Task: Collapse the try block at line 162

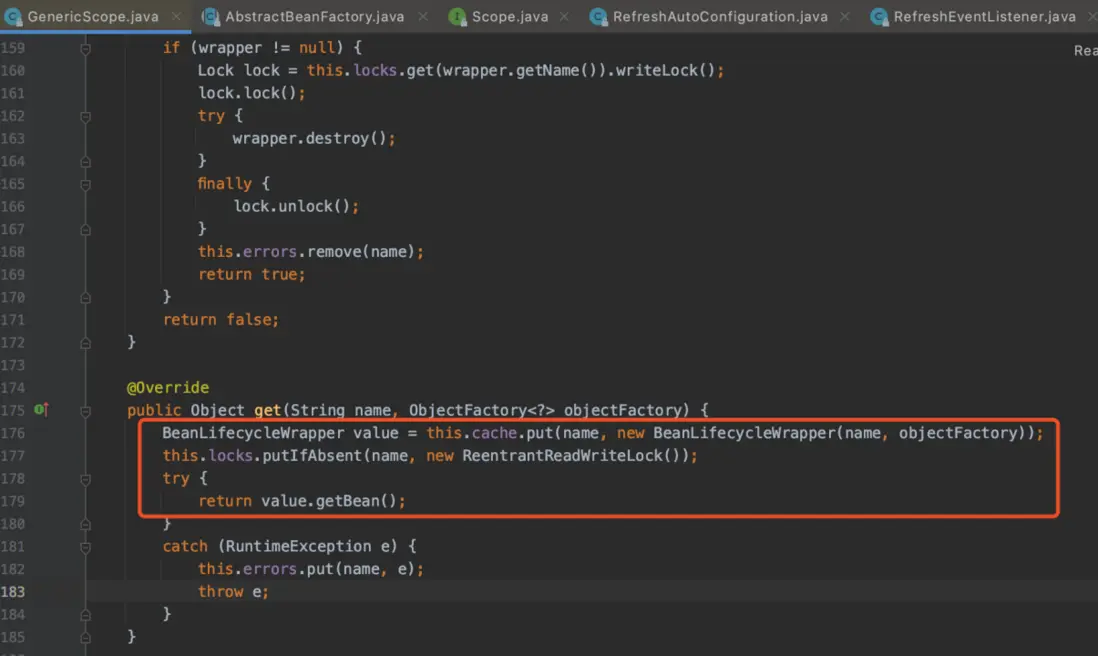Action: (x=85, y=116)
